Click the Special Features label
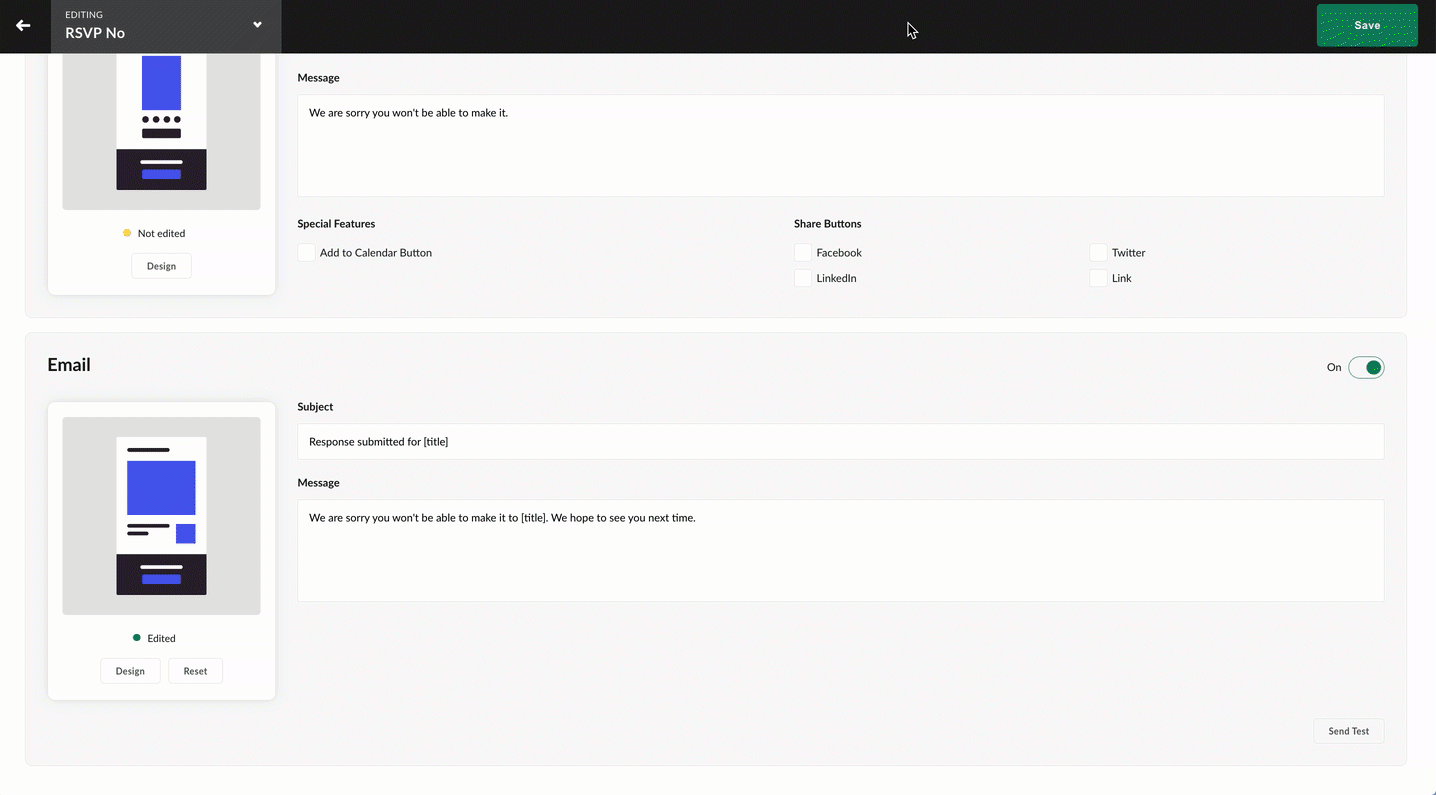The height and width of the screenshot is (795, 1436). pos(336,224)
